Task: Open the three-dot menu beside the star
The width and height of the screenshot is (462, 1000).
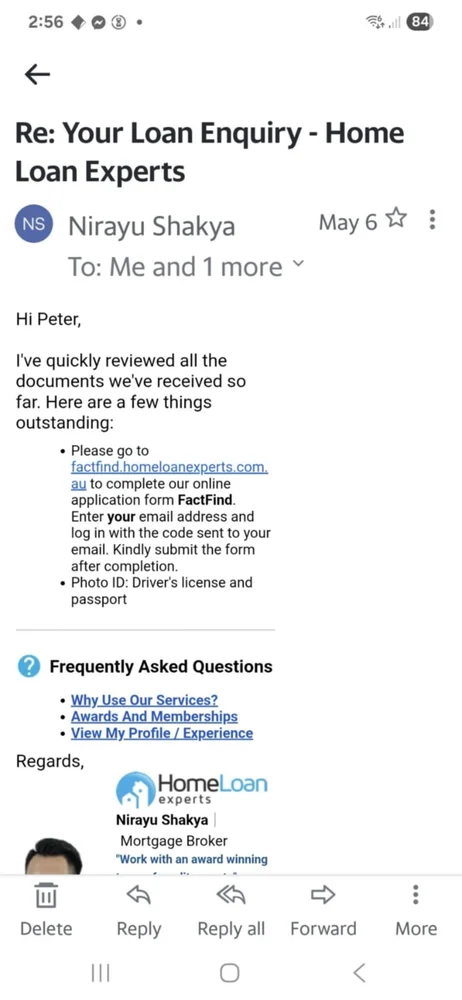Action: point(433,220)
